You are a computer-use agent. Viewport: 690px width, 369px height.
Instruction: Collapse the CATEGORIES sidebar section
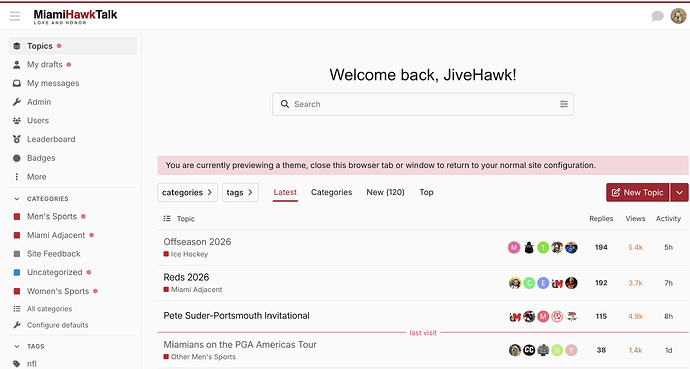coord(41,199)
